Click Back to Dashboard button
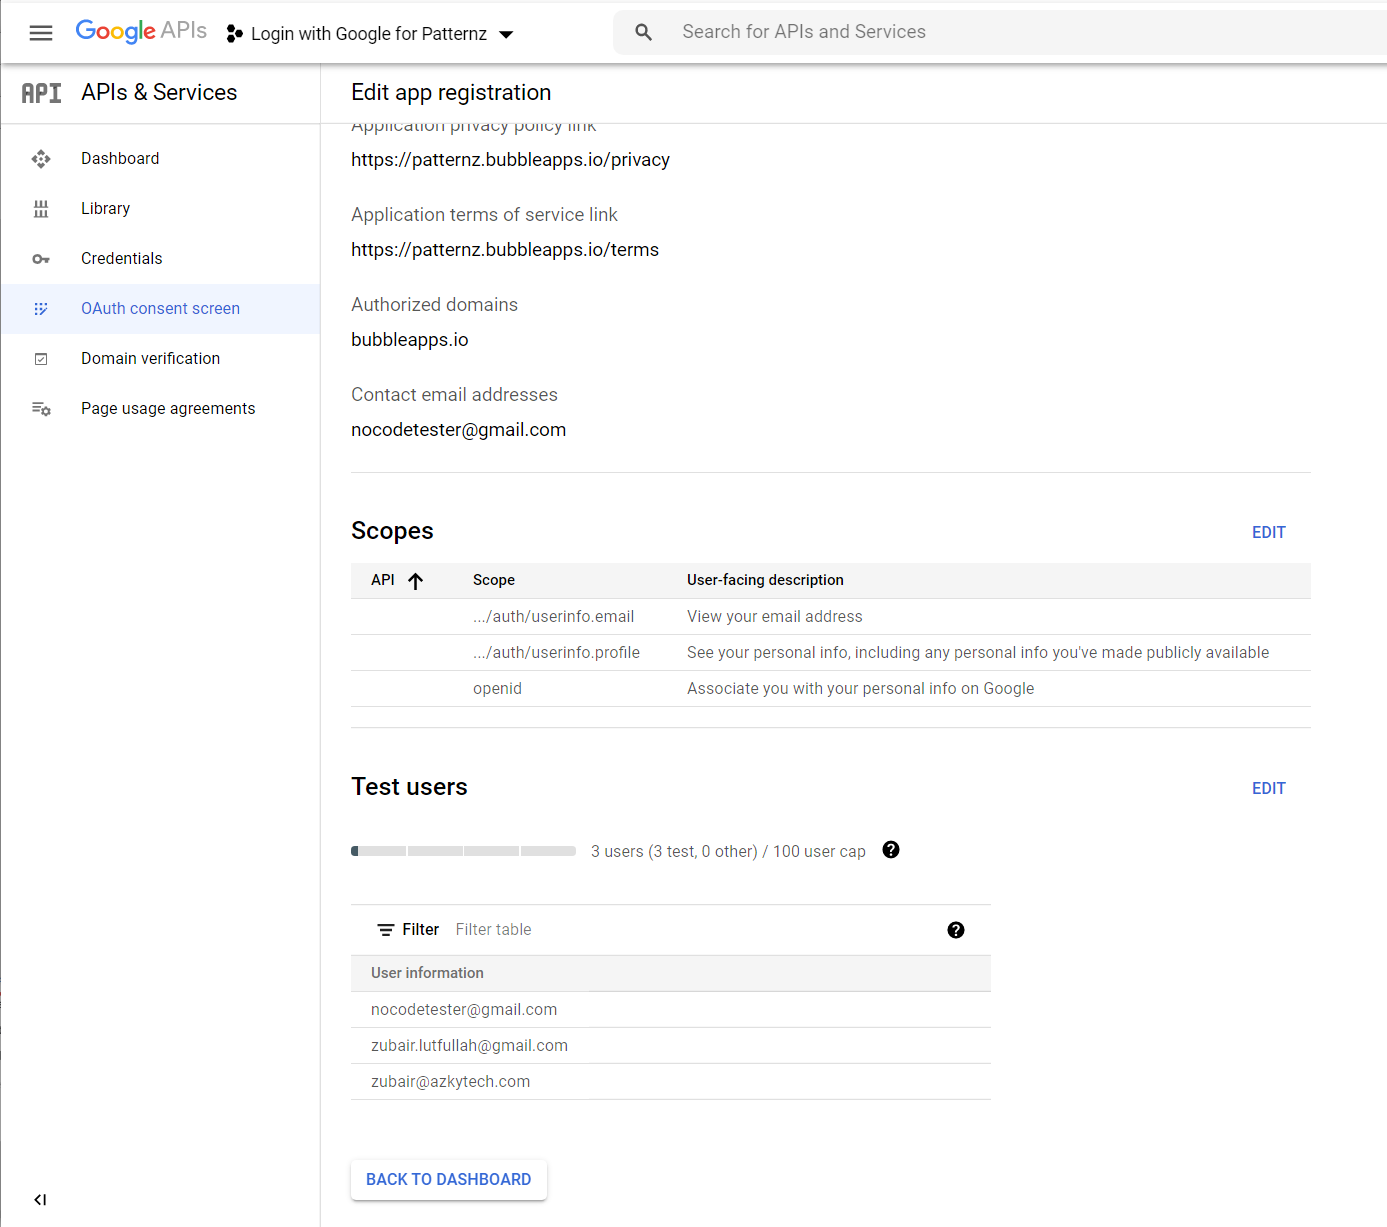Viewport: 1387px width, 1227px height. click(448, 1180)
